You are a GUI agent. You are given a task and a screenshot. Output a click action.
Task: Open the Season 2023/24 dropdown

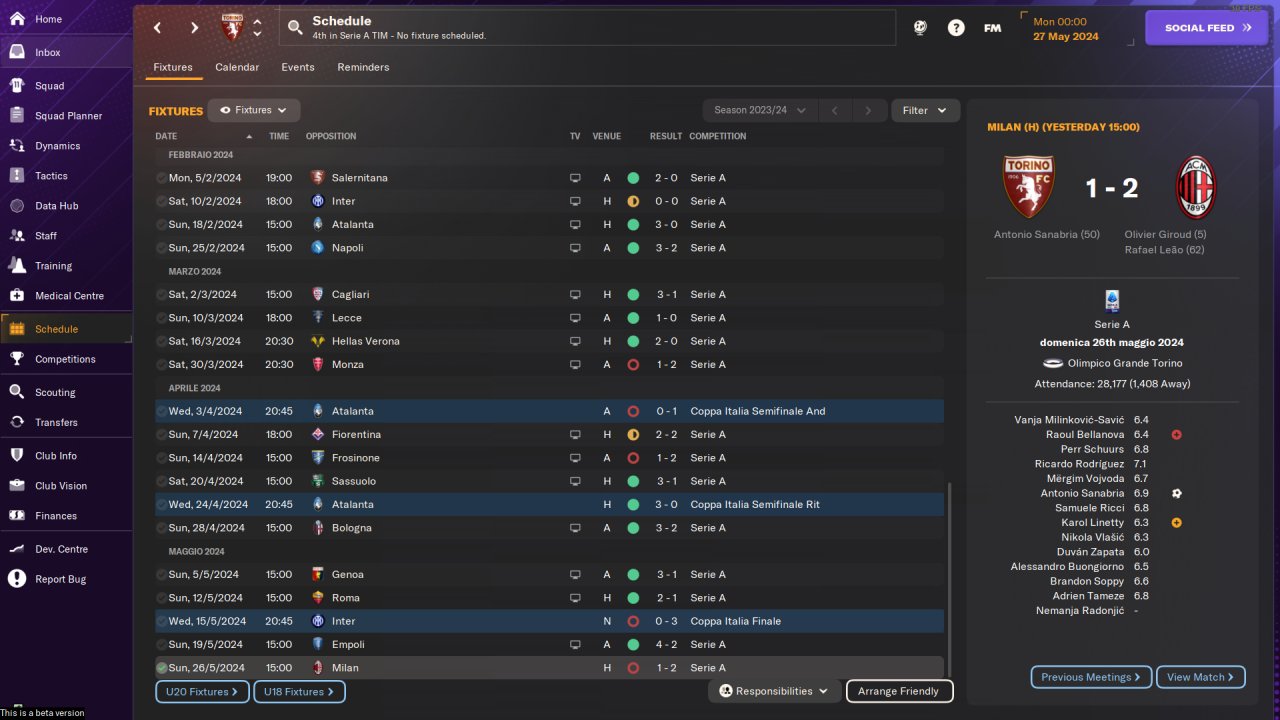(x=760, y=110)
